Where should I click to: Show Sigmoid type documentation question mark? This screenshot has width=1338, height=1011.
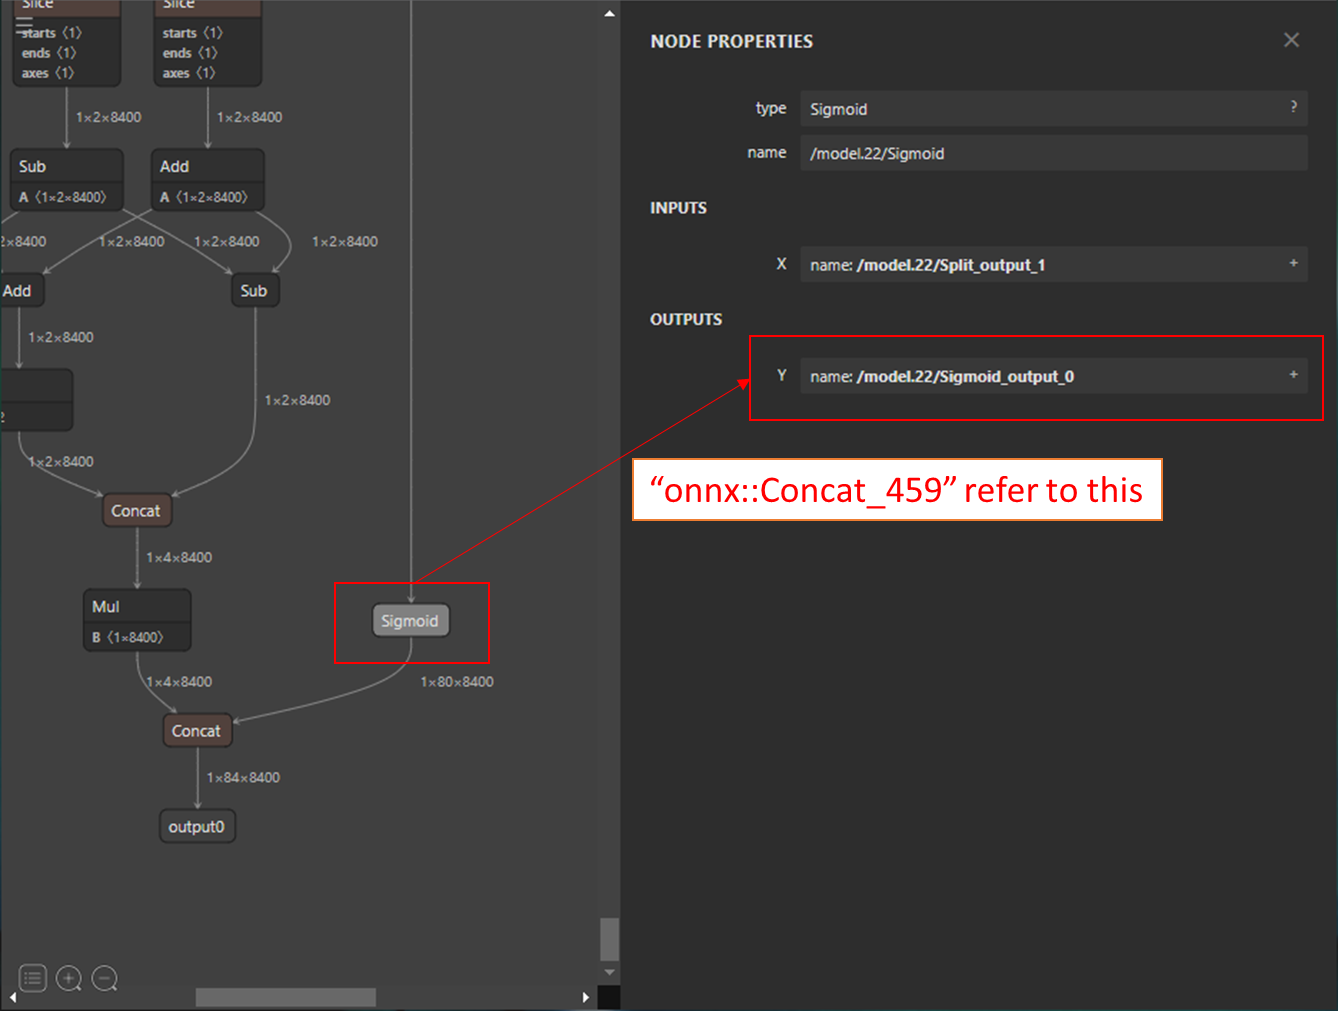coord(1293,107)
